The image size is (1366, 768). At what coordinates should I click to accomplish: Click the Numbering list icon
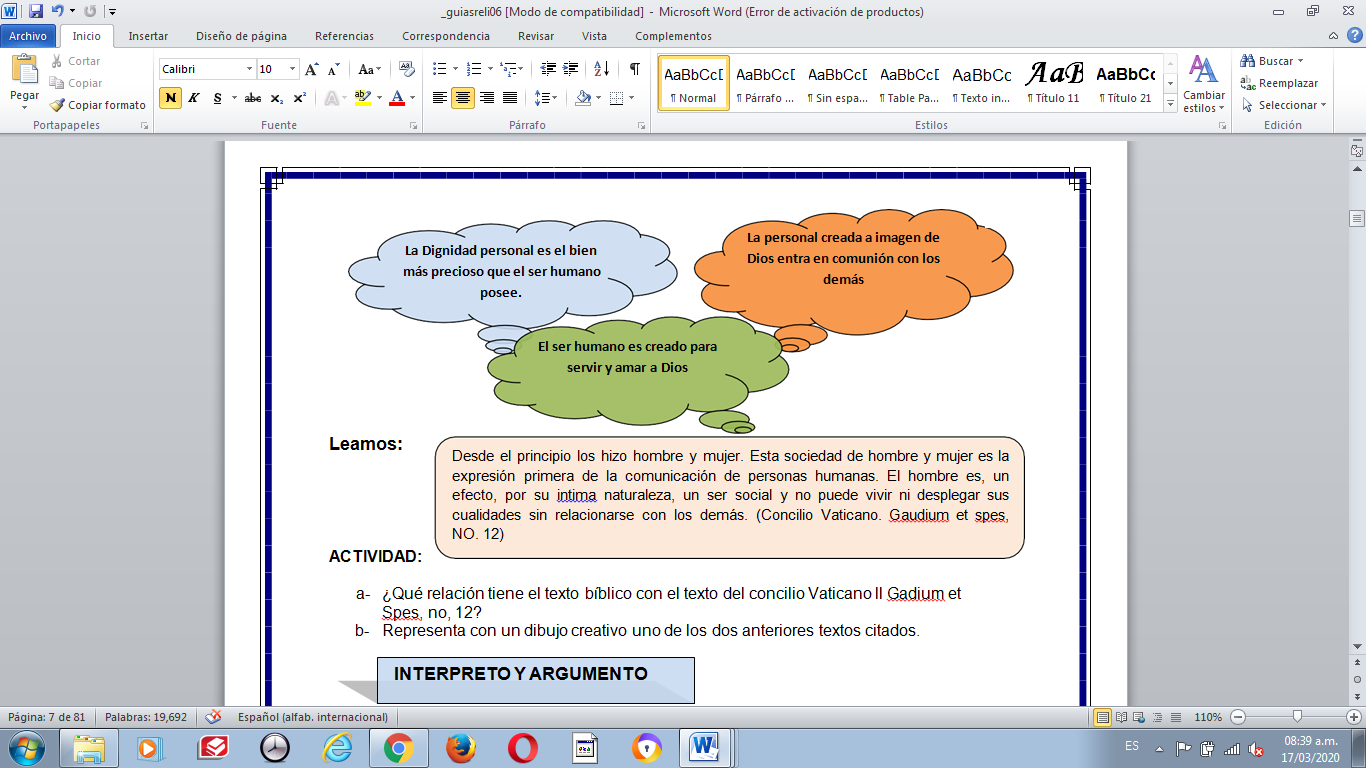473,69
